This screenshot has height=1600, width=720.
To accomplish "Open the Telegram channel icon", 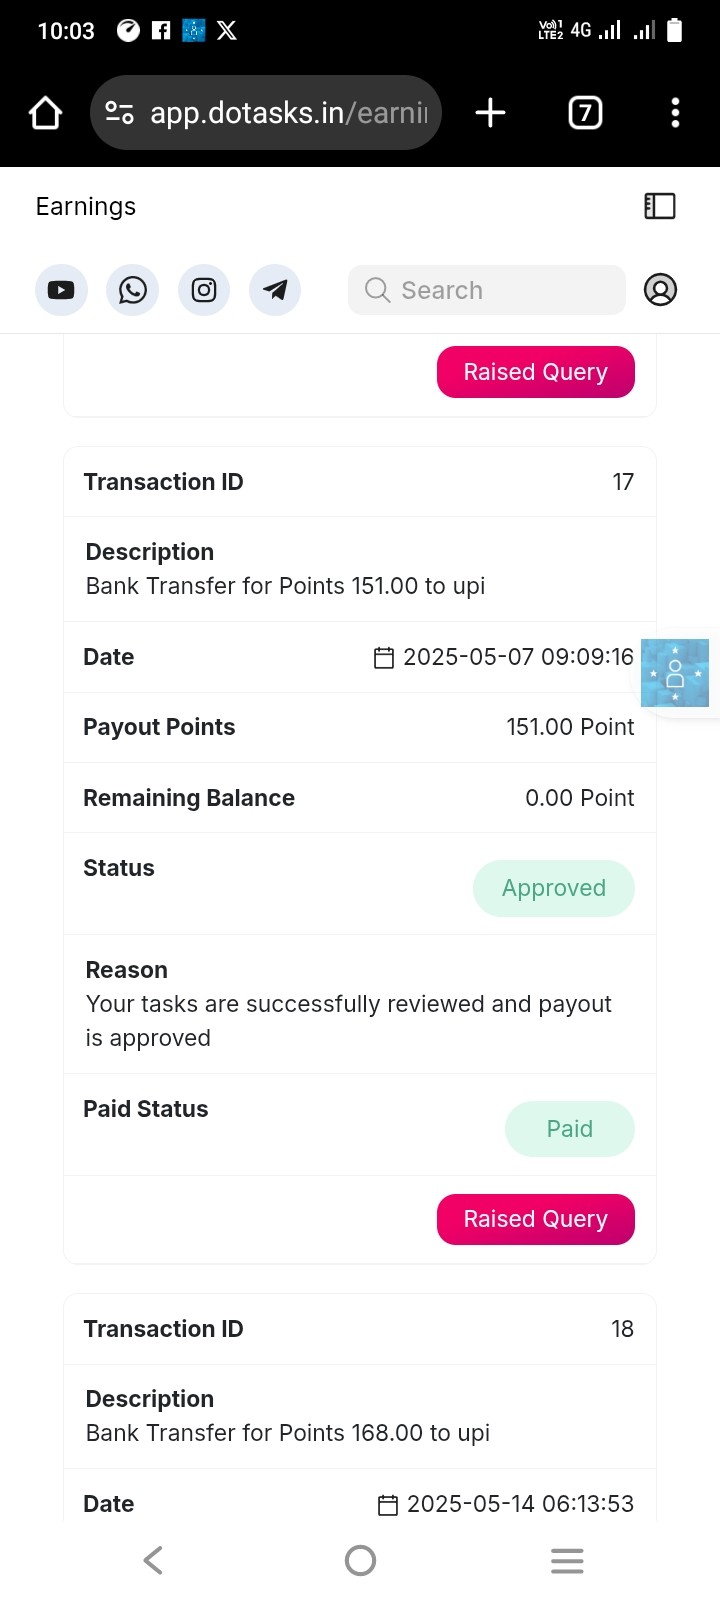I will click(275, 290).
